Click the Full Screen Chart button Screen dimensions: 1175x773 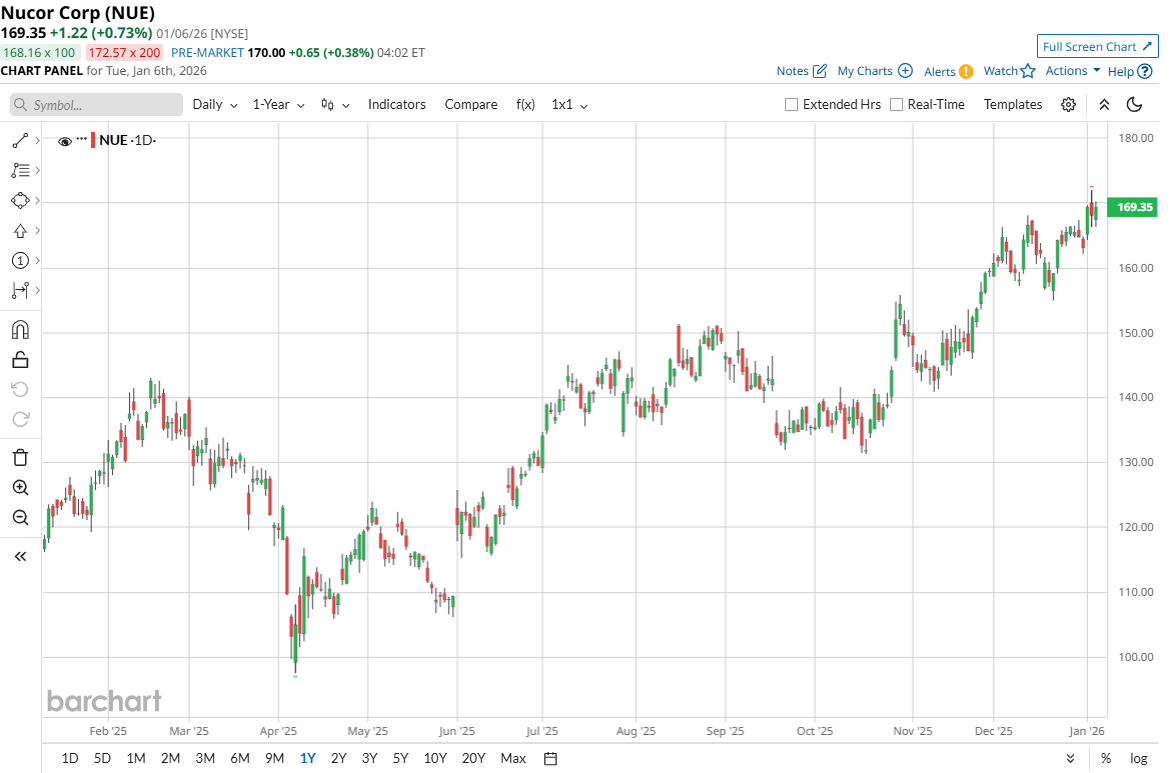1097,46
